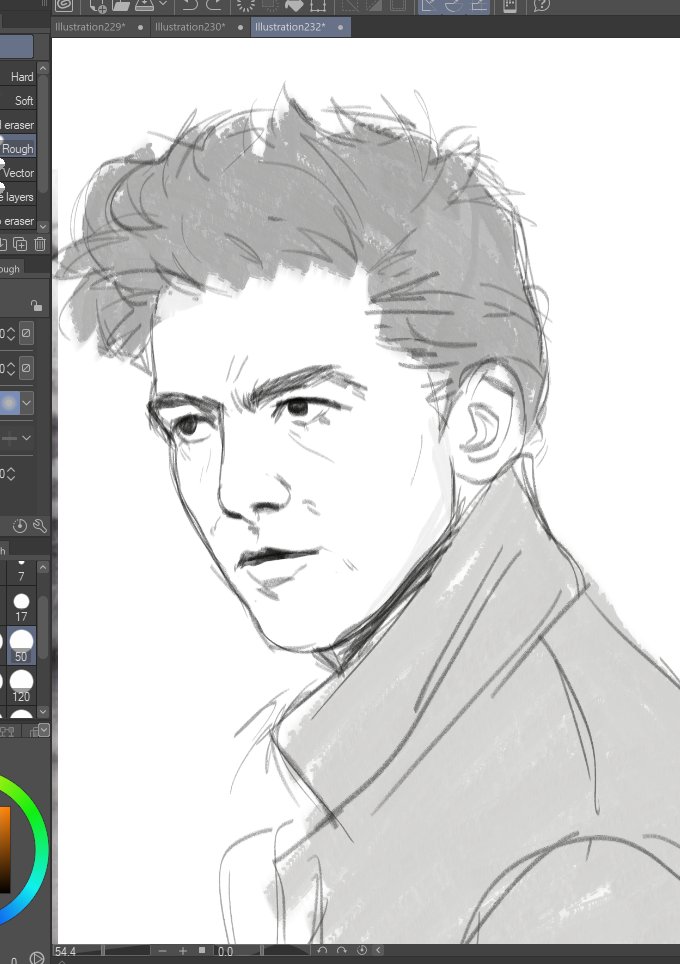This screenshot has height=964, width=680.
Task: Expand the Save options dropdown arrow
Action: [x=163, y=5]
